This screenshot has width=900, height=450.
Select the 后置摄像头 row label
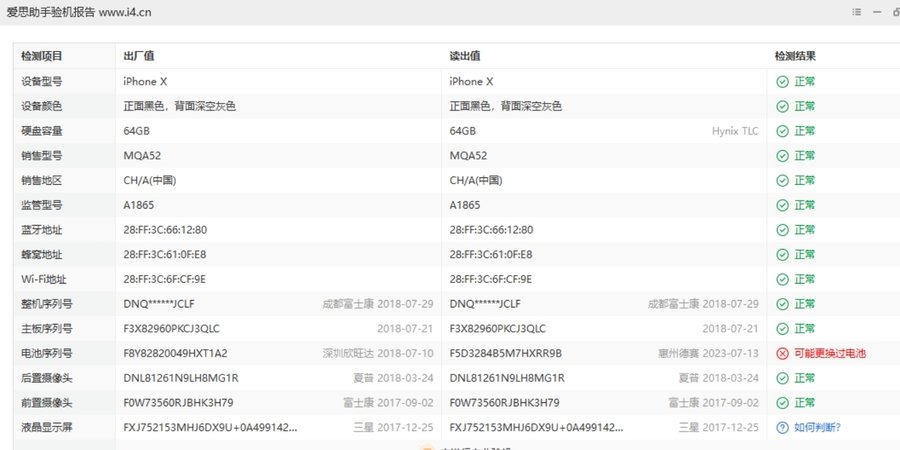[x=47, y=378]
